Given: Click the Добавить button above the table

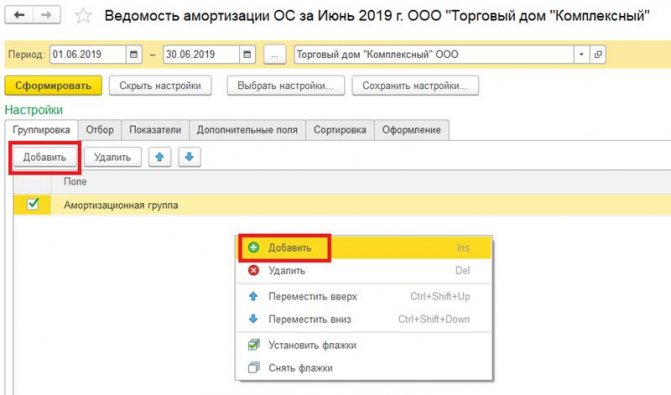Looking at the screenshot, I should point(45,157).
